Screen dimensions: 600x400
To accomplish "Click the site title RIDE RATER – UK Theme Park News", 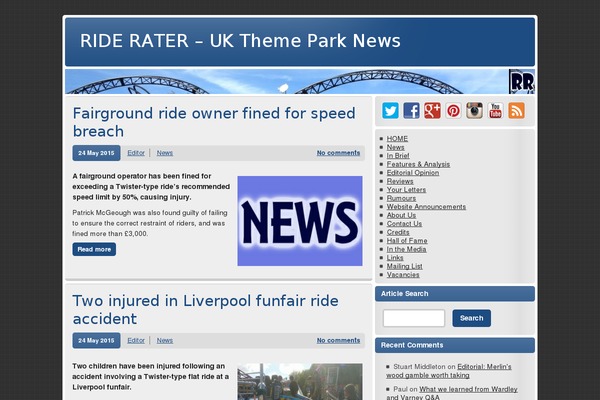I will click(x=240, y=41).
